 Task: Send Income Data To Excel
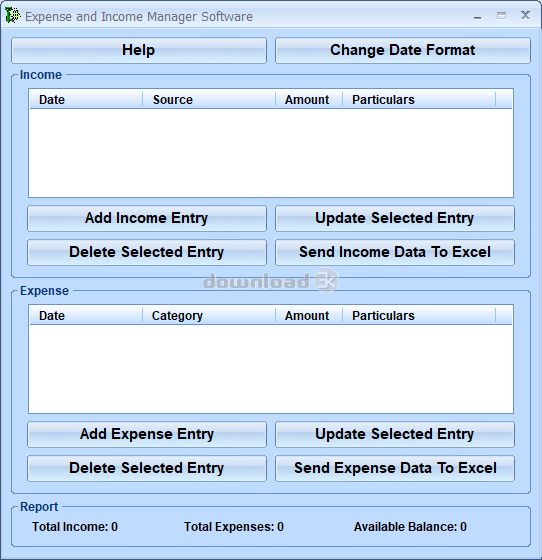coord(395,252)
